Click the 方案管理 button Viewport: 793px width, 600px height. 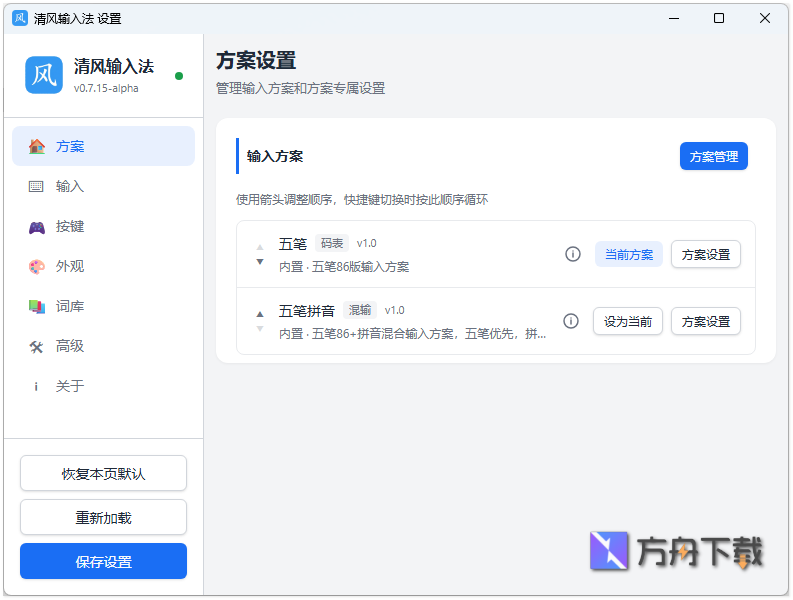(714, 156)
